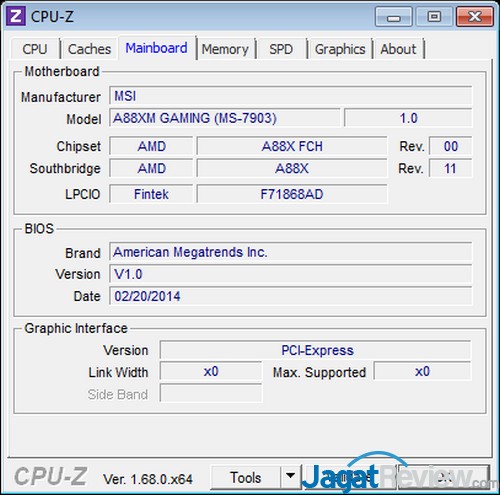Click the Motherboard group heading
Screen dimensions: 500x495
[62, 71]
